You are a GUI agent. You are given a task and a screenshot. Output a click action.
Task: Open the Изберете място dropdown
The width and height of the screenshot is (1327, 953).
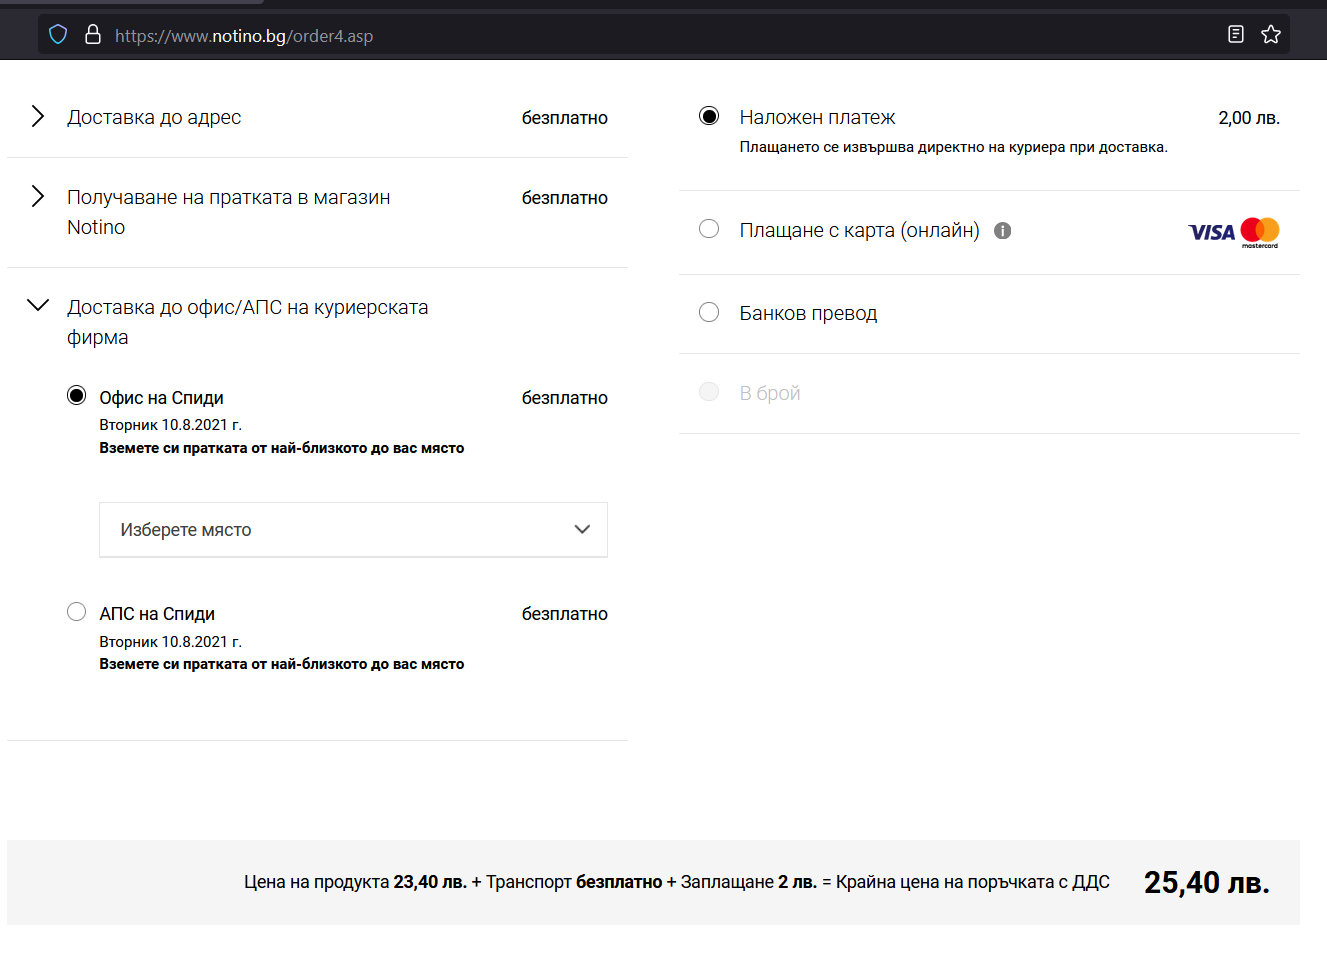(353, 530)
